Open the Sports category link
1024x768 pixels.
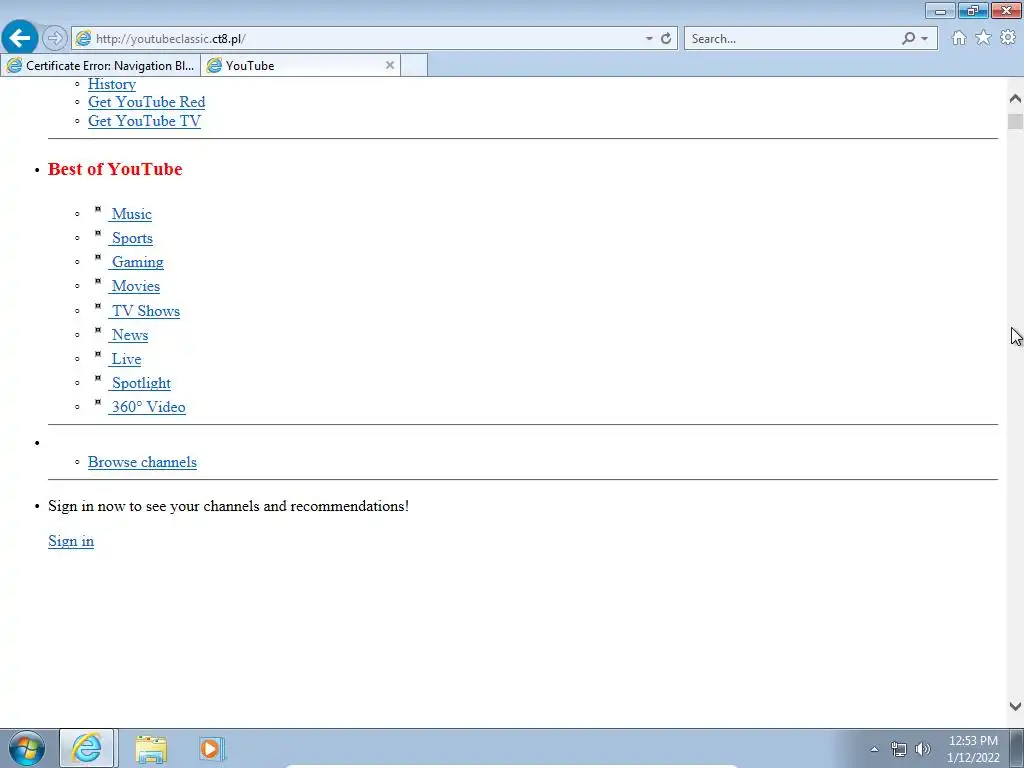coord(131,238)
